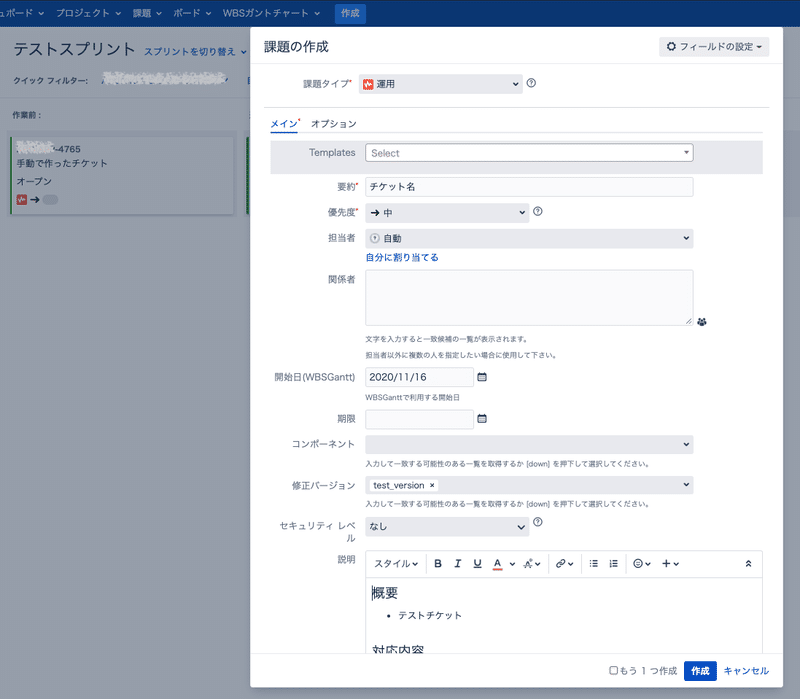
Task: Open the link insert menu in editor
Action: tap(565, 564)
